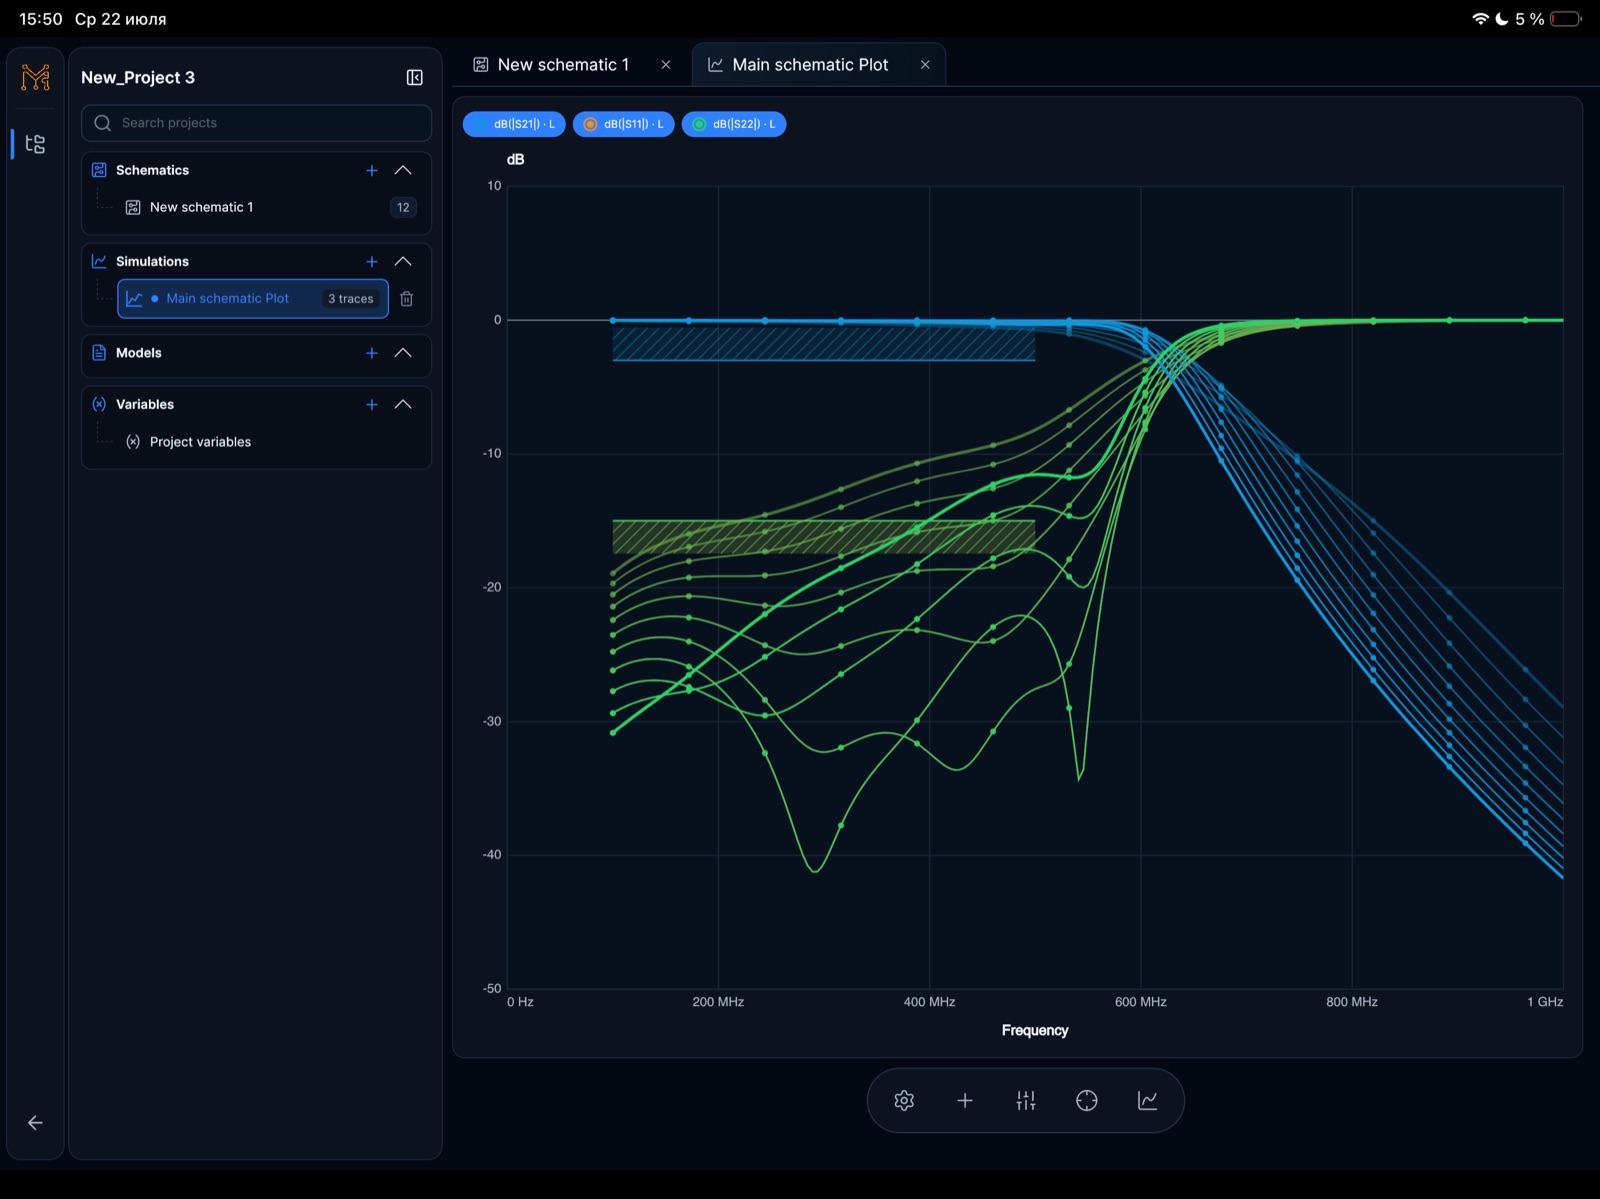Collapse the Models section chevron
This screenshot has width=1600, height=1199.
tap(403, 353)
